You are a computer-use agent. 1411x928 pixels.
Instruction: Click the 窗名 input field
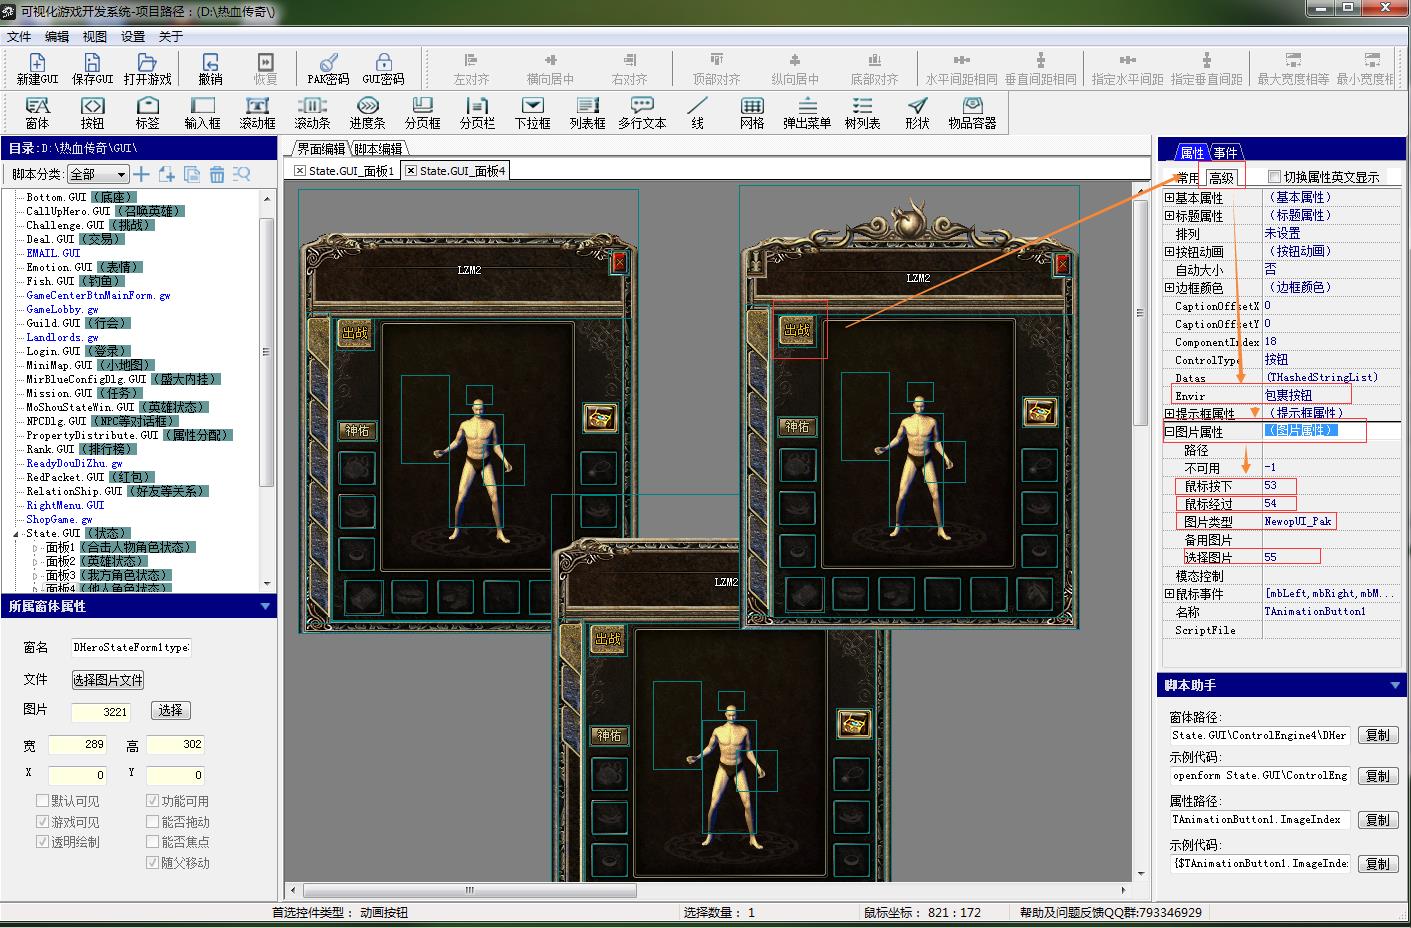click(131, 648)
